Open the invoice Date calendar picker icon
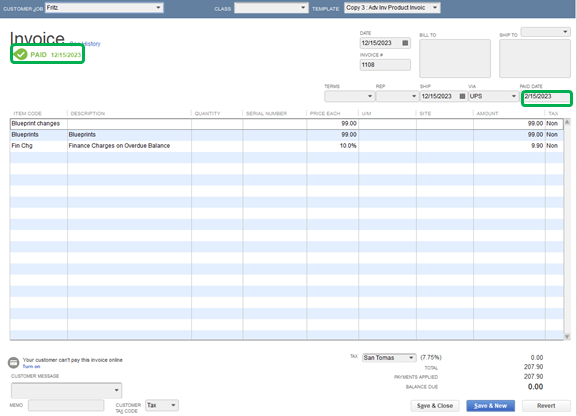Screen dimensions: 577x416 (405, 43)
